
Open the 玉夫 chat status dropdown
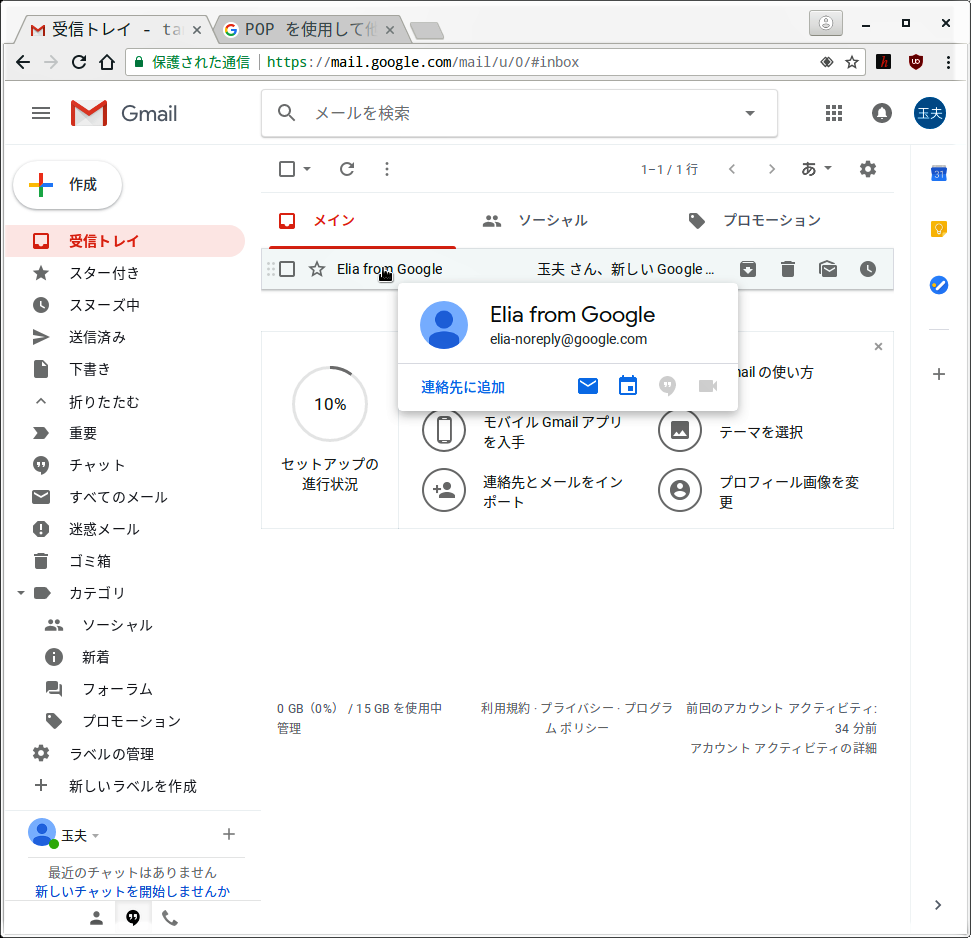(95, 836)
